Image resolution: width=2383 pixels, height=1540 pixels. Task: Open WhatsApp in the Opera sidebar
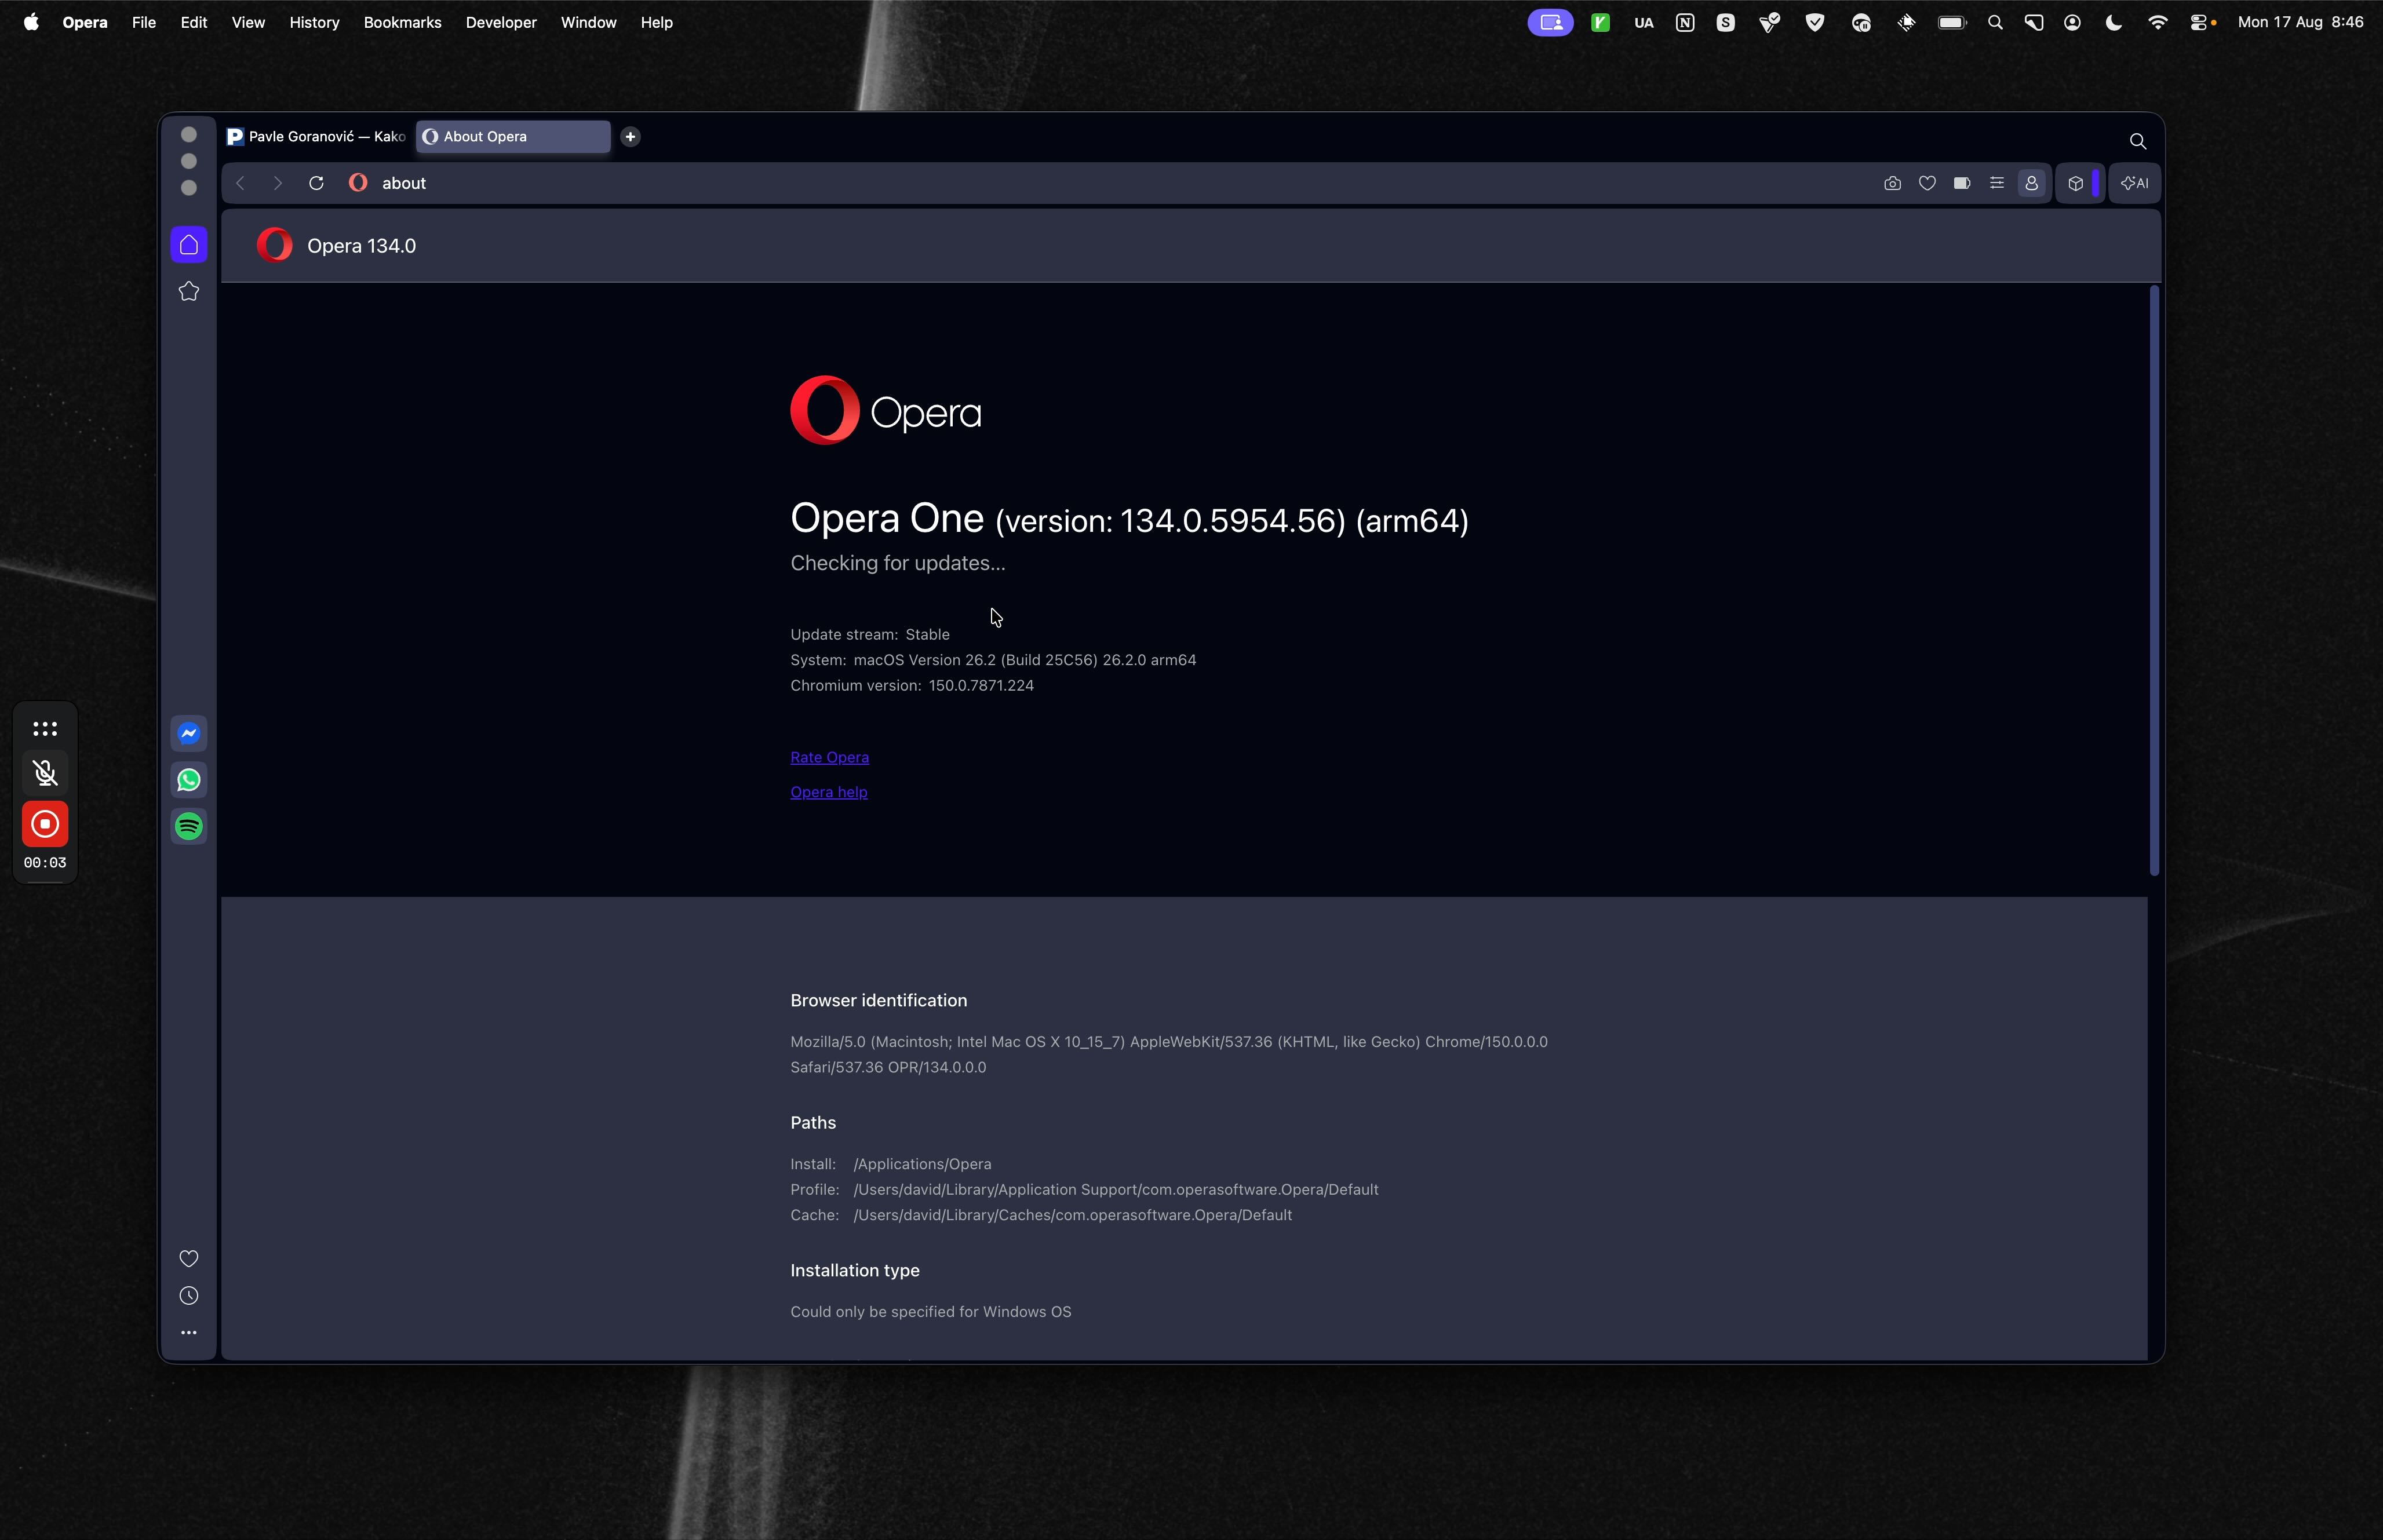point(189,780)
